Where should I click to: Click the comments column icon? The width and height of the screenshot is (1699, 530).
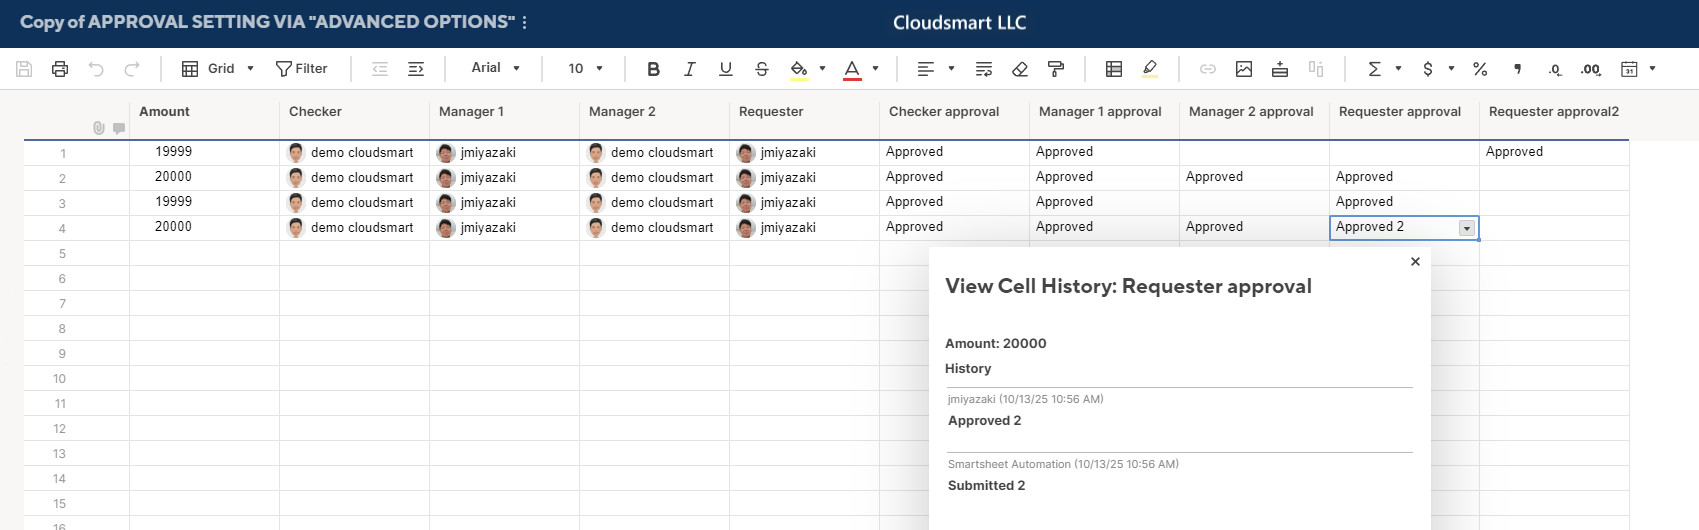tap(119, 128)
